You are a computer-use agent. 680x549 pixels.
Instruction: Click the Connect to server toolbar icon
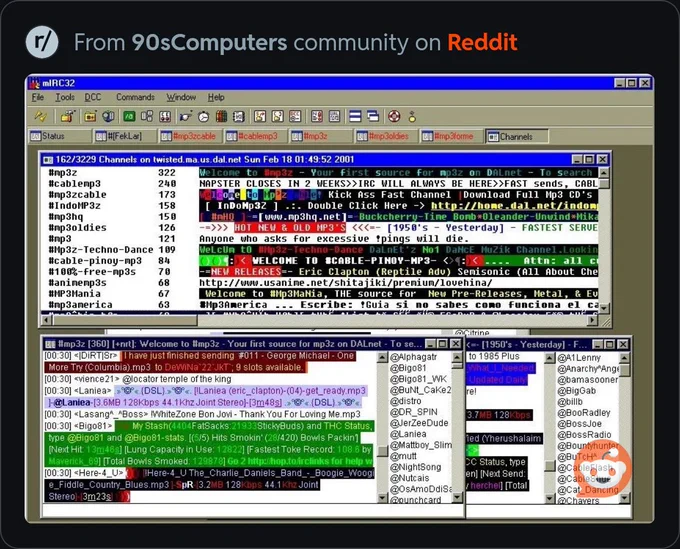click(40, 116)
